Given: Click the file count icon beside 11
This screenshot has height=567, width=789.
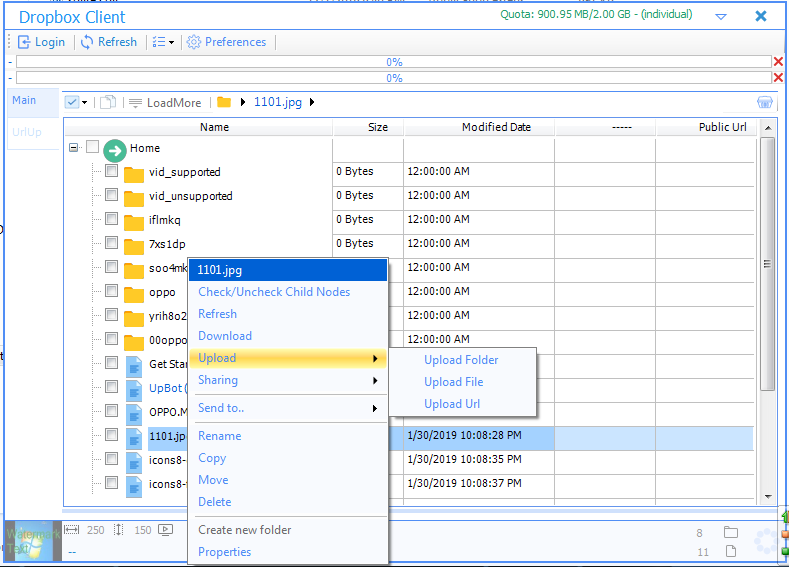Looking at the screenshot, I should click(x=731, y=551).
